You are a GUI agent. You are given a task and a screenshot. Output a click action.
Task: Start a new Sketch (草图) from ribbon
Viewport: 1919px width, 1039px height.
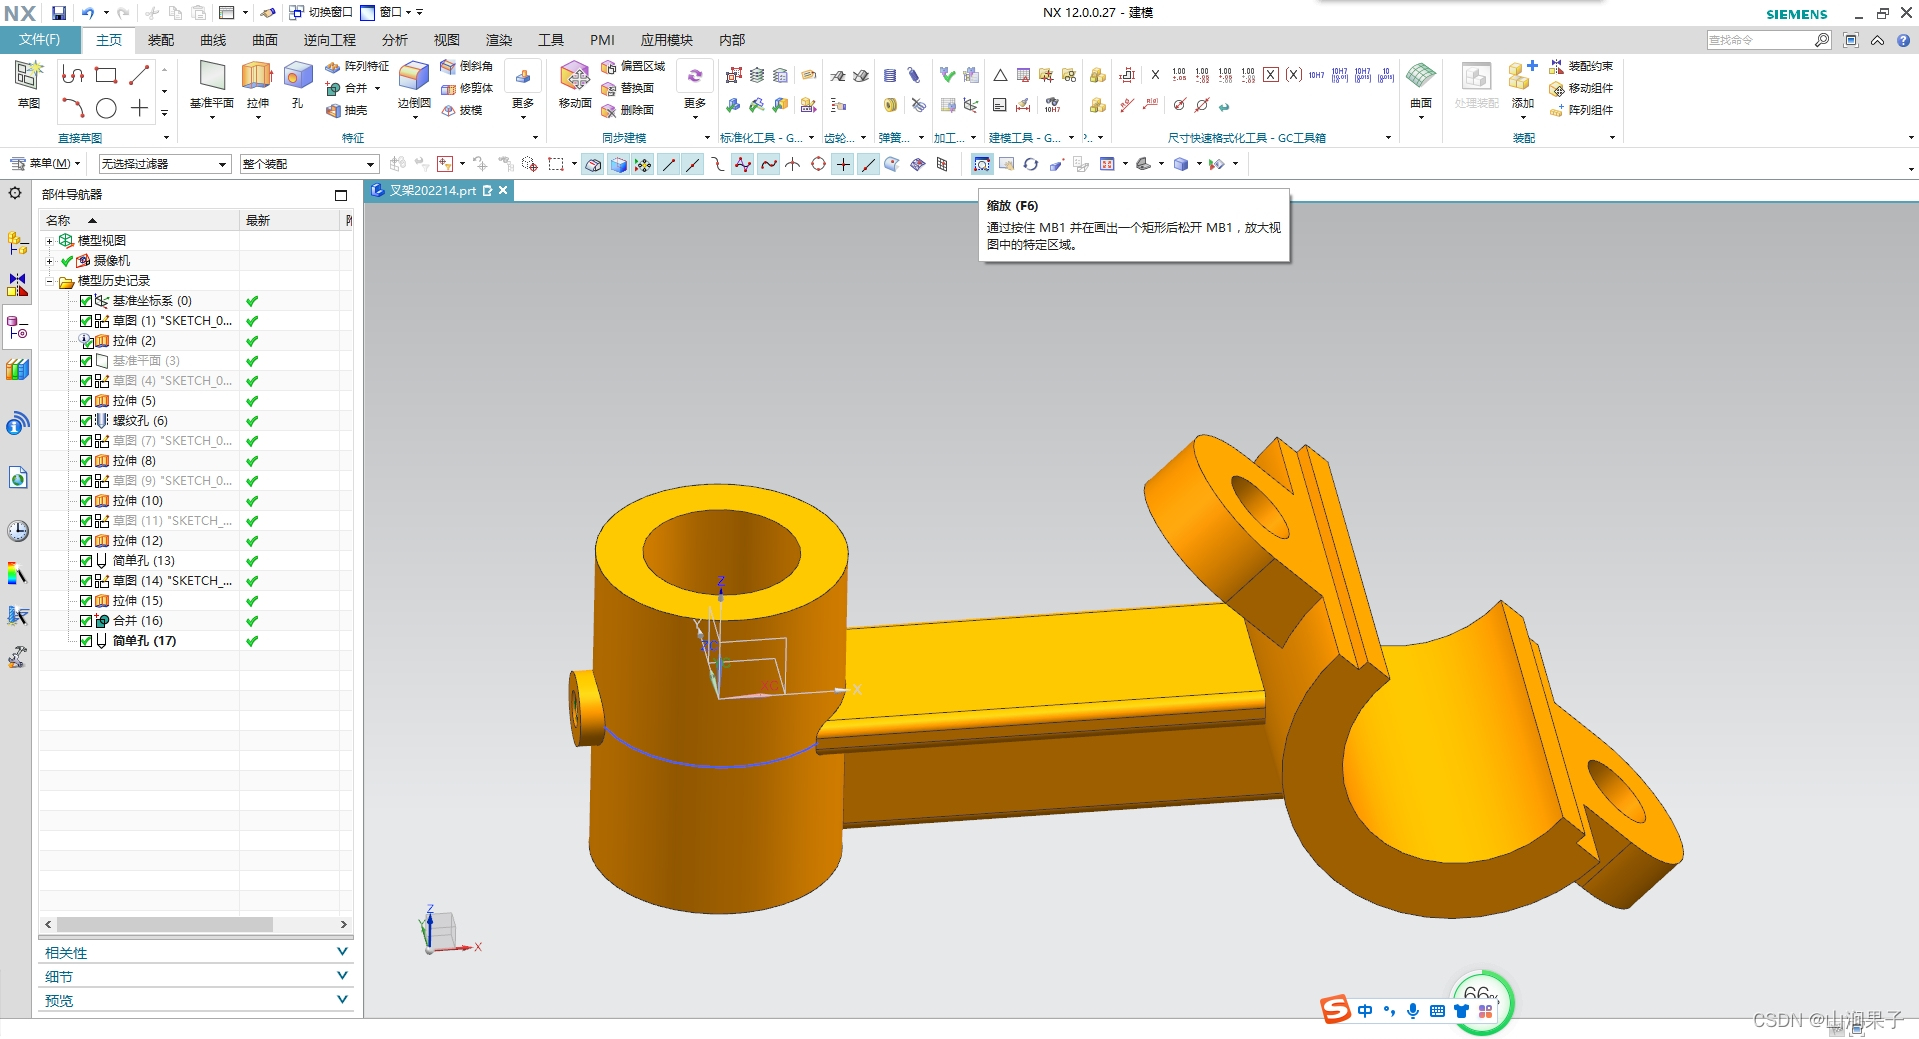click(x=28, y=84)
